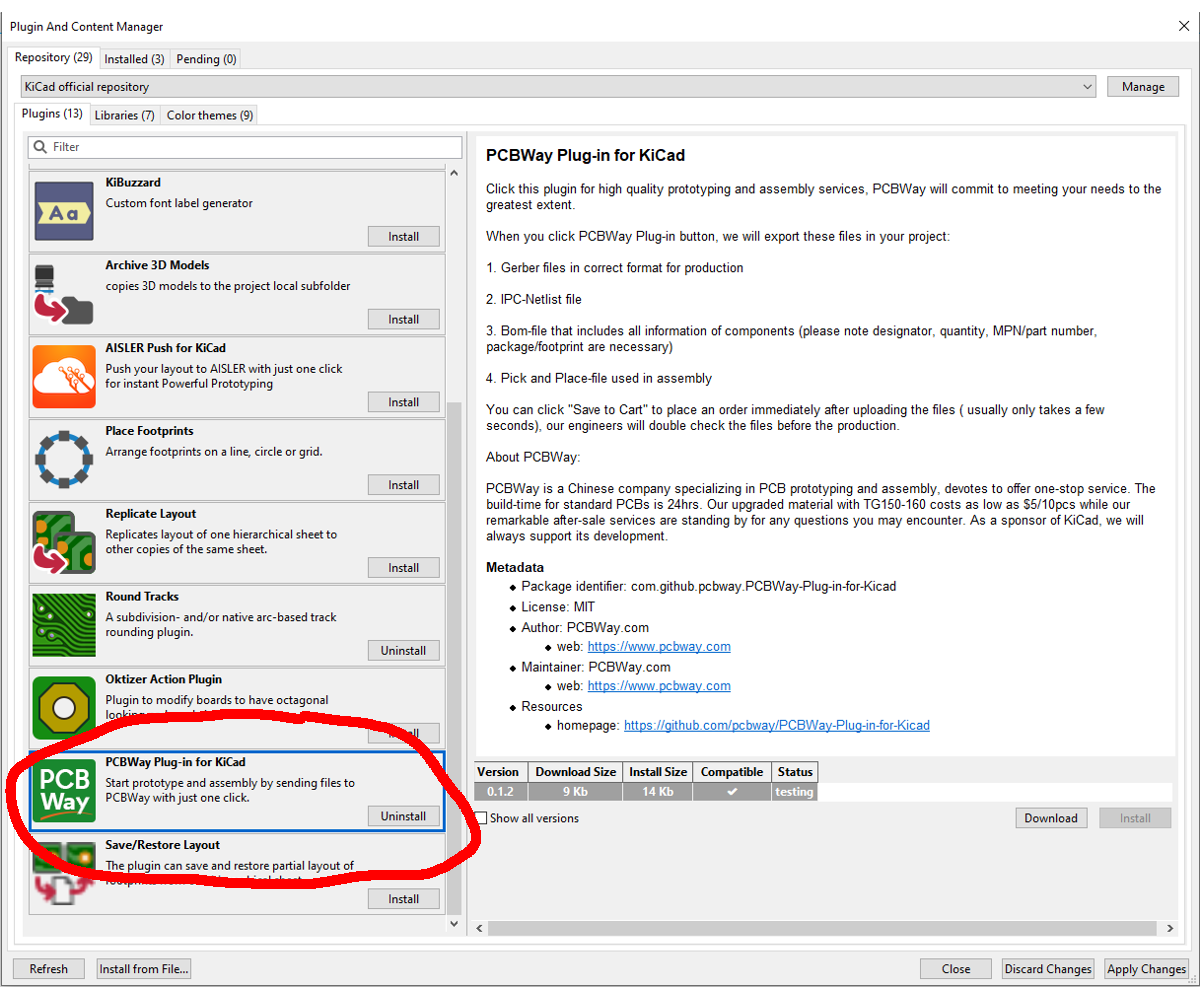
Task: Select the AISLER Push cloud icon
Action: pos(64,376)
